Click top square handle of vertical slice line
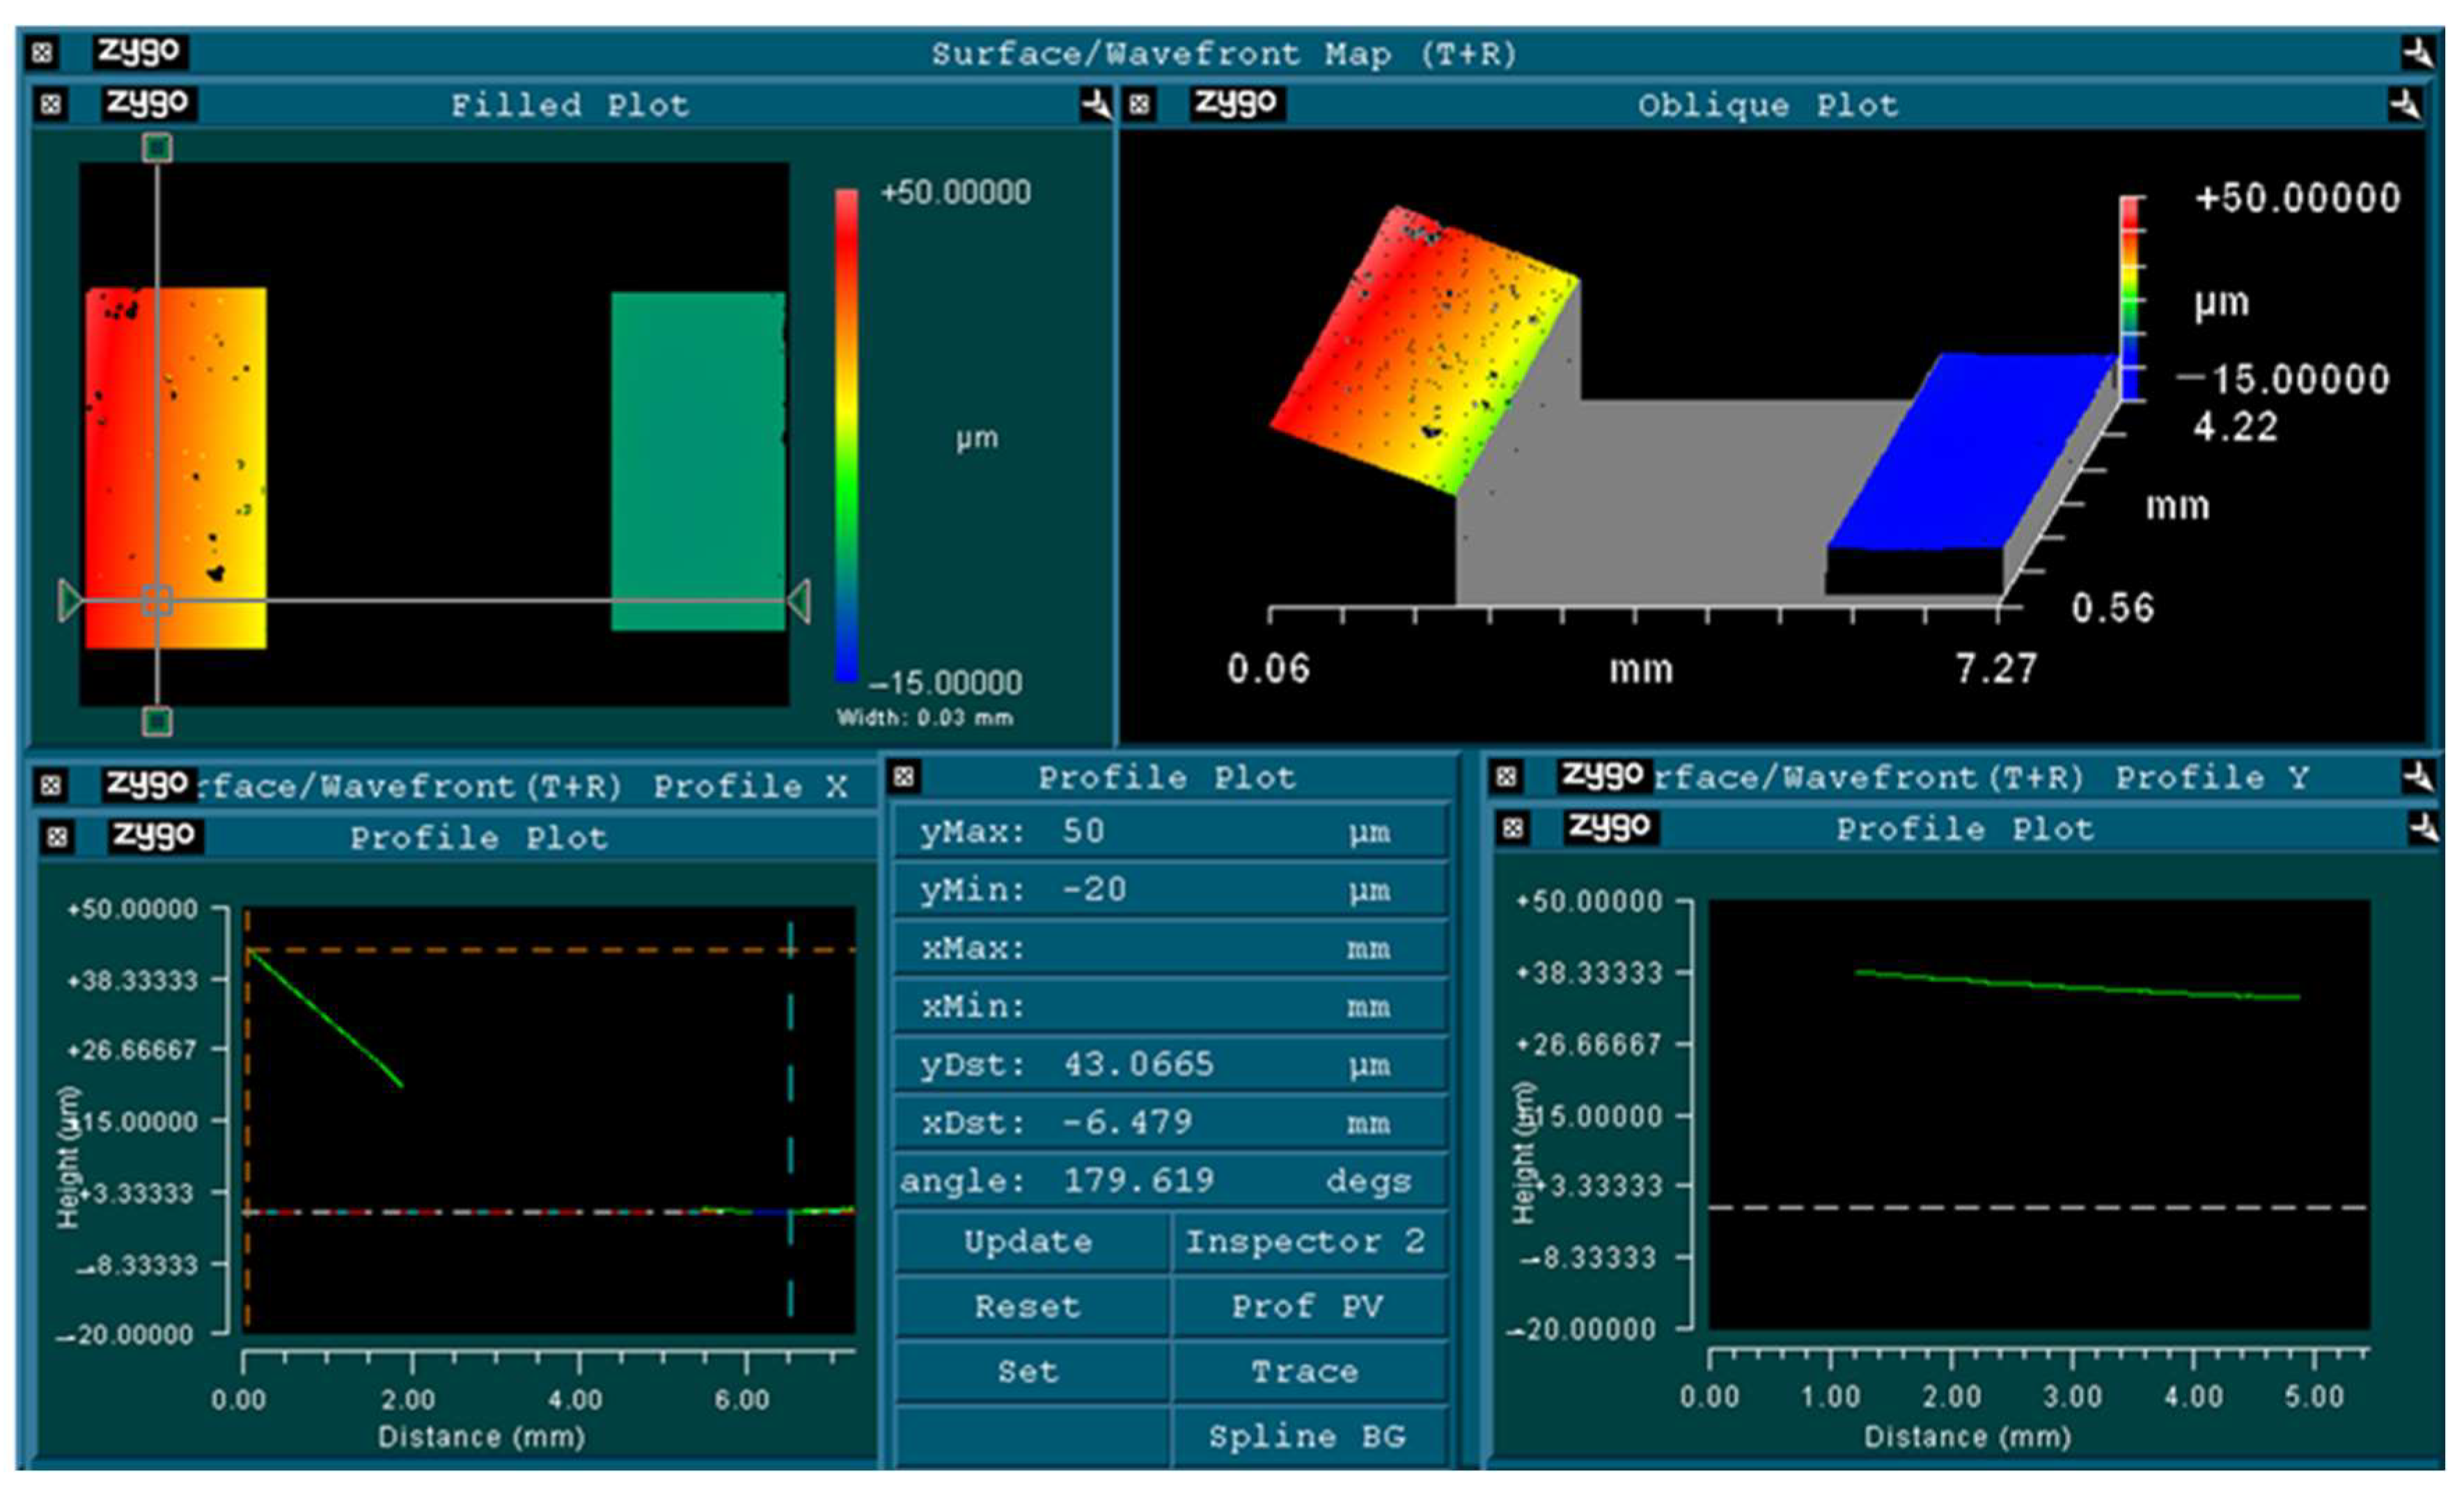 (157, 149)
